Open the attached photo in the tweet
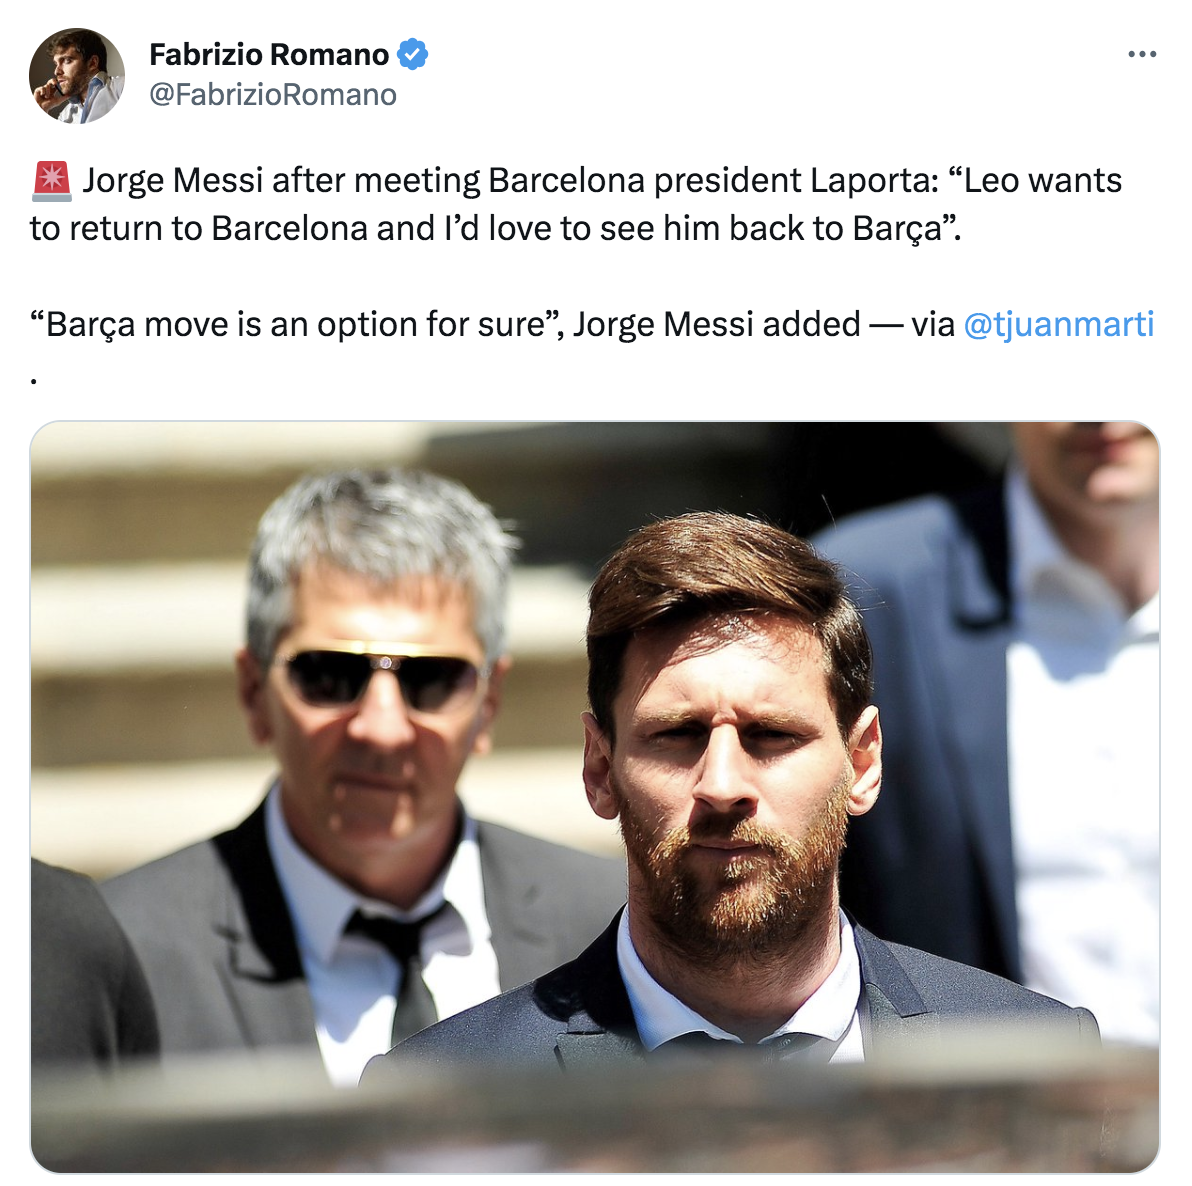This screenshot has height=1186, width=1192. tap(594, 795)
